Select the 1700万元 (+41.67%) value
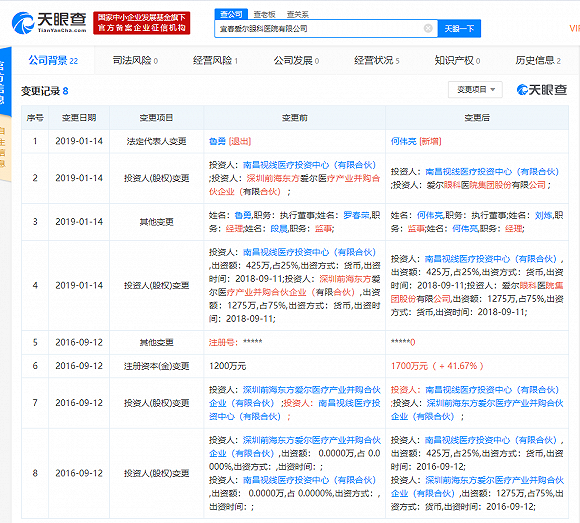Image resolution: width=580 pixels, height=523 pixels. coord(437,366)
